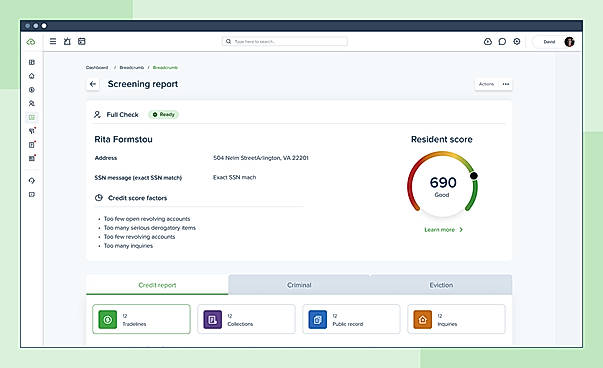Click the Learn more chevron arrow

(x=461, y=230)
